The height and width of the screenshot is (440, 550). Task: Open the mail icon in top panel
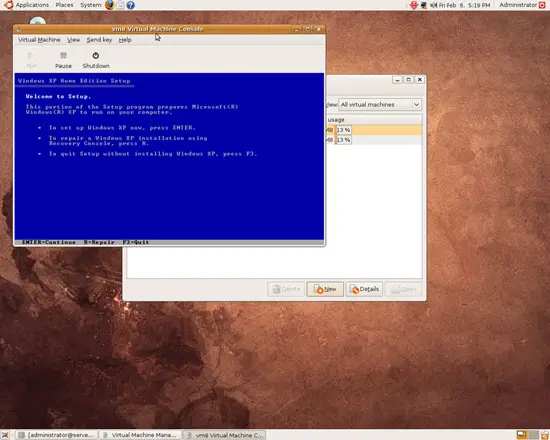120,5
